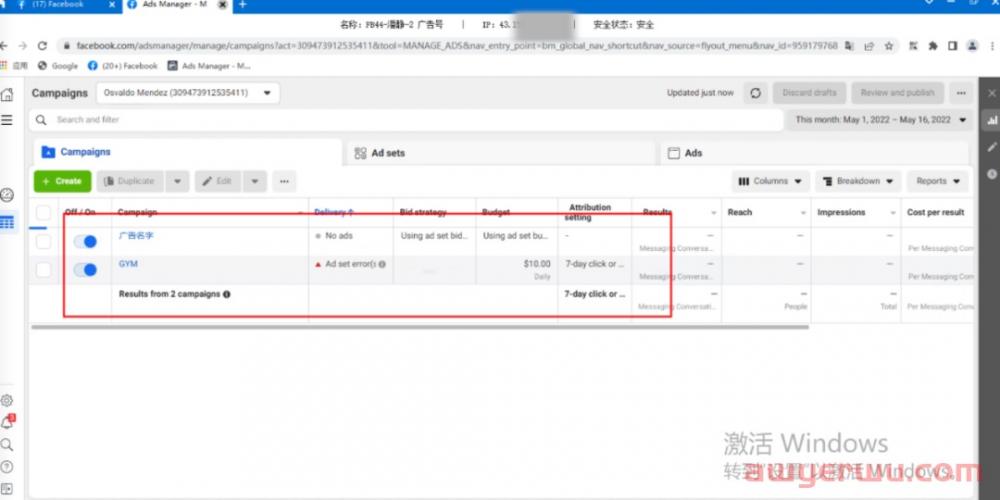Open the Reach column header dropdown arrow
1000x500 pixels.
[803, 212]
